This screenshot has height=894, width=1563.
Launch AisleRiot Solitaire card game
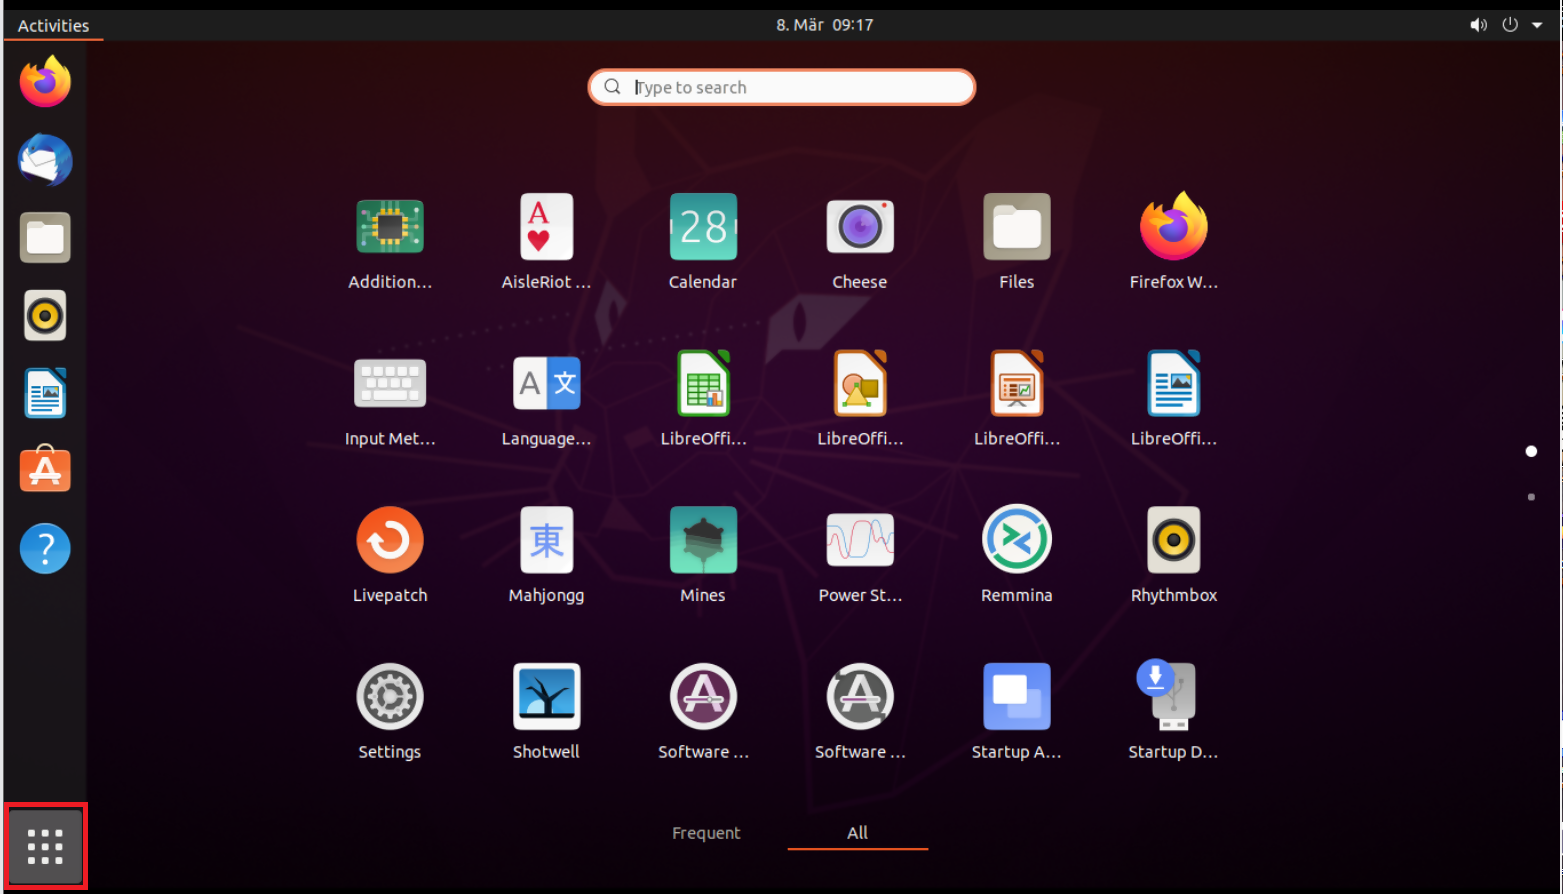pyautogui.click(x=546, y=227)
